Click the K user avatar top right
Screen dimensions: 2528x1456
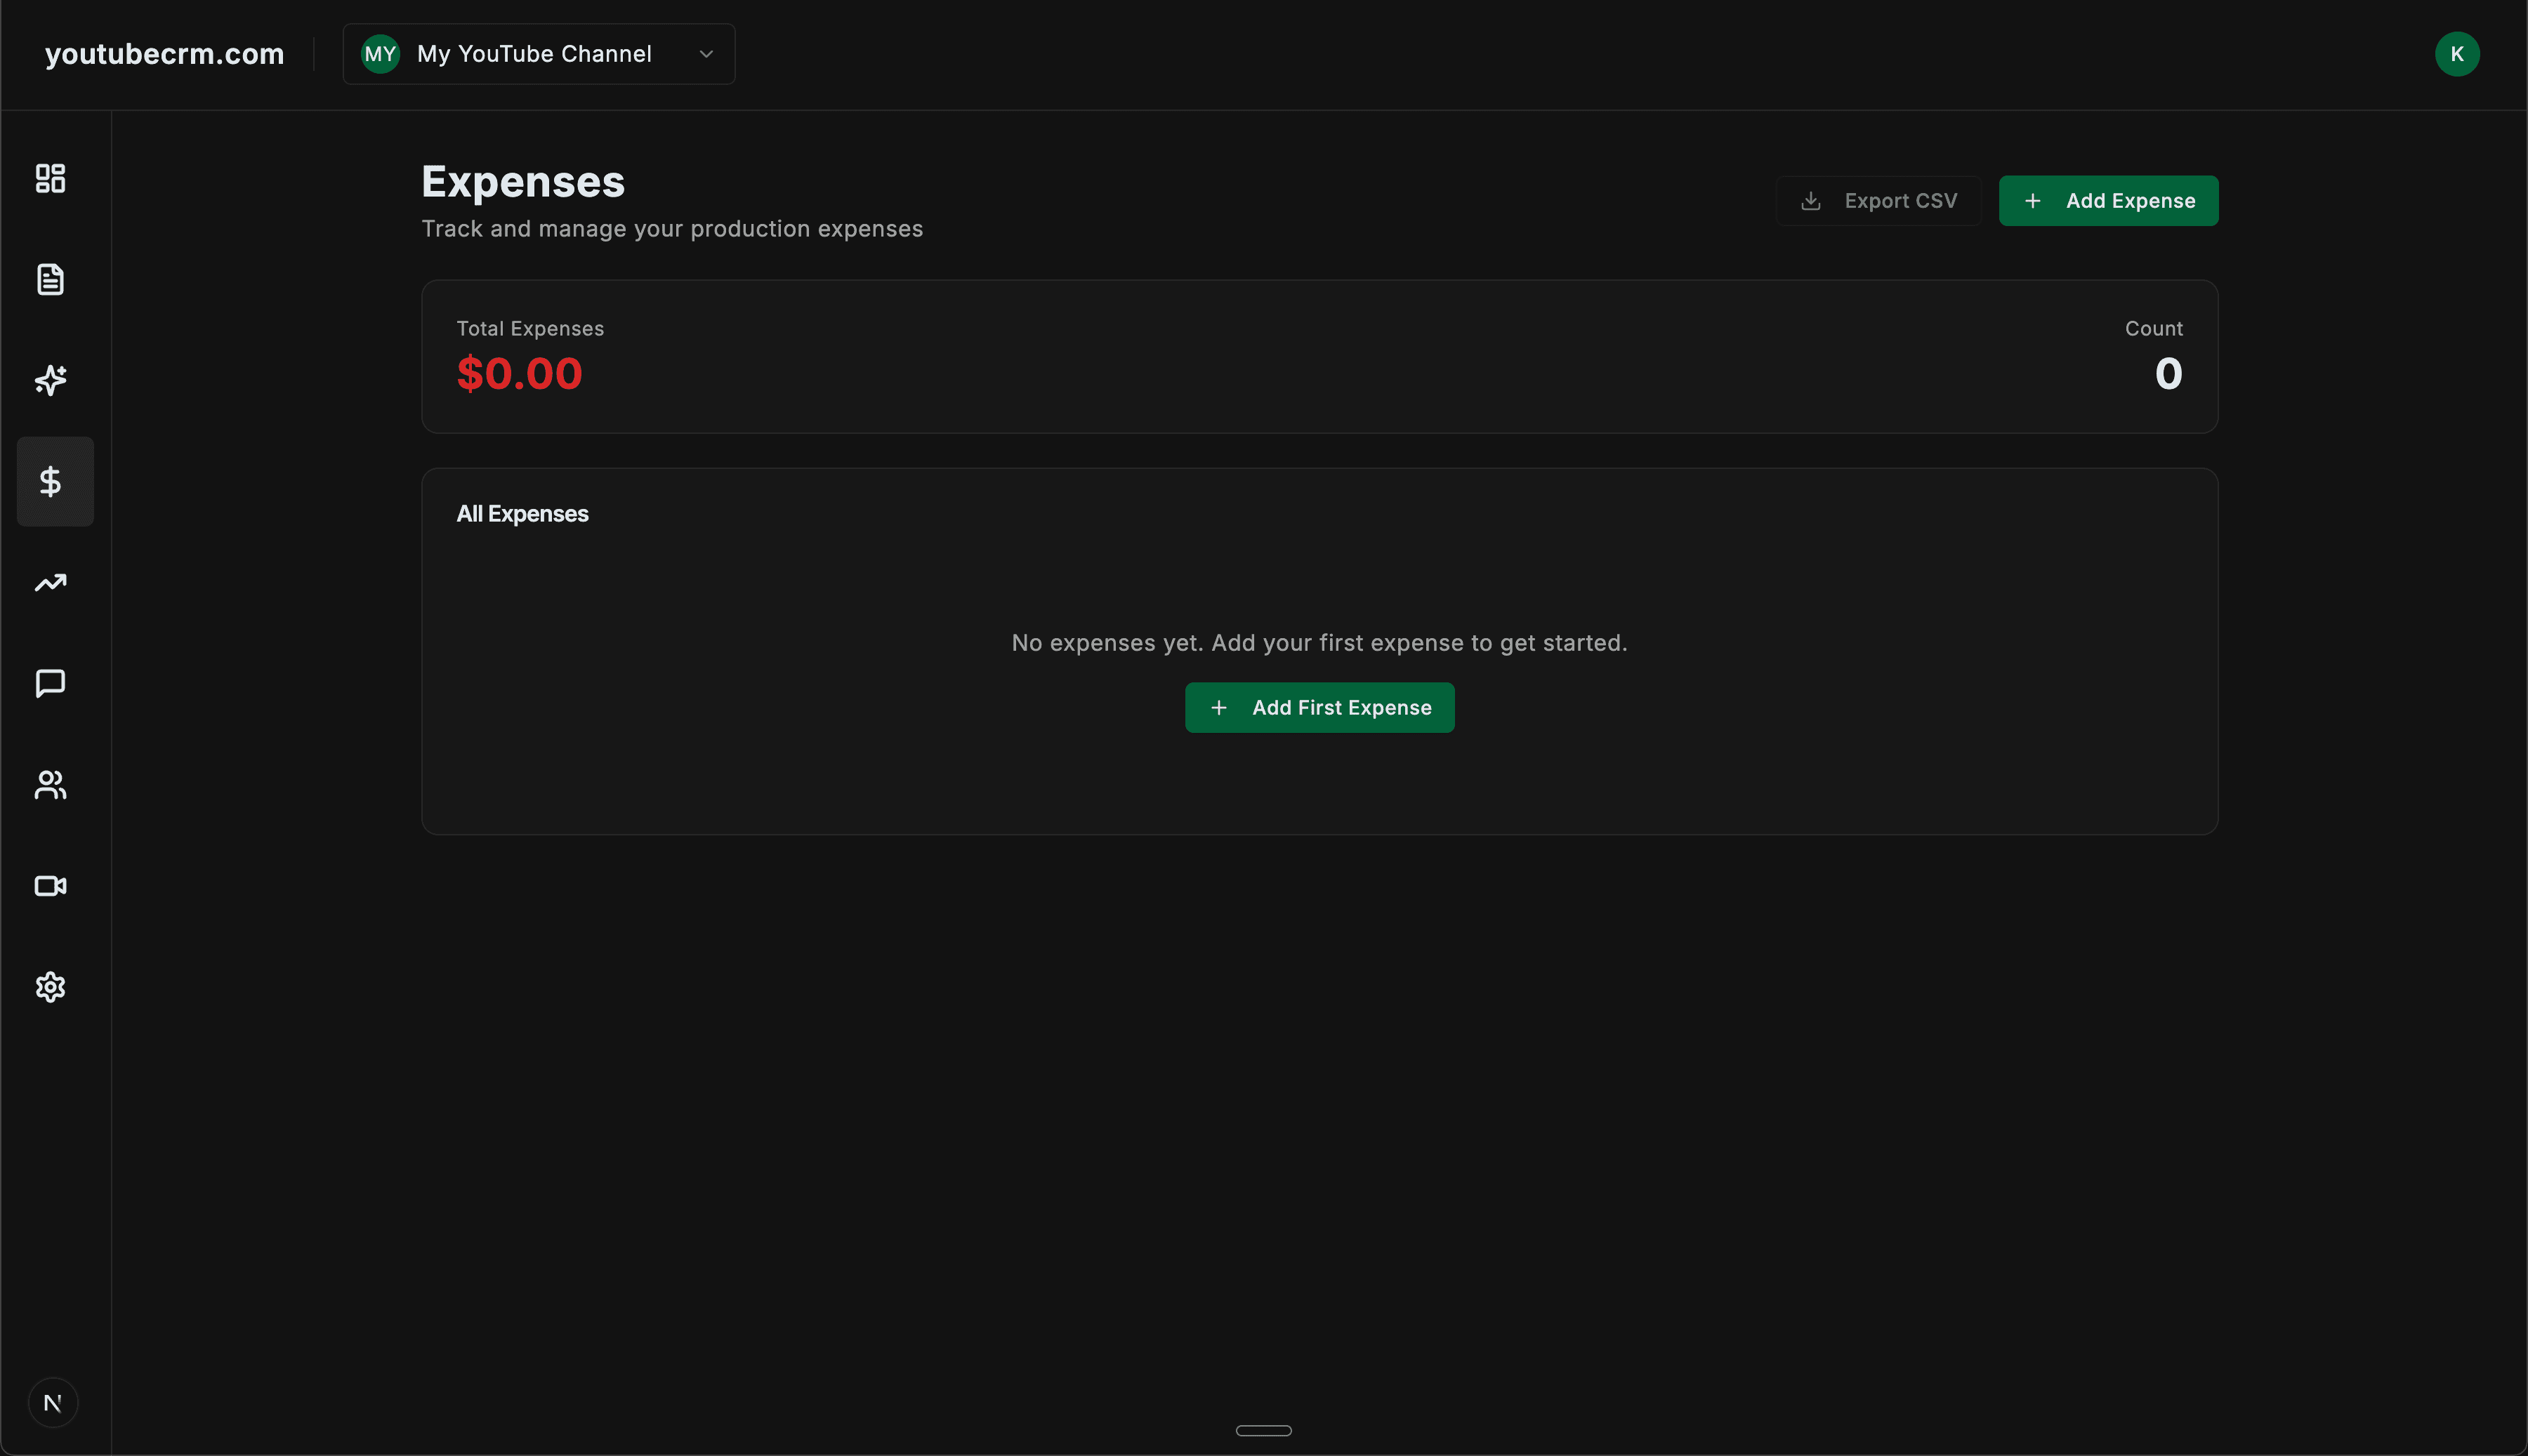pyautogui.click(x=2459, y=54)
